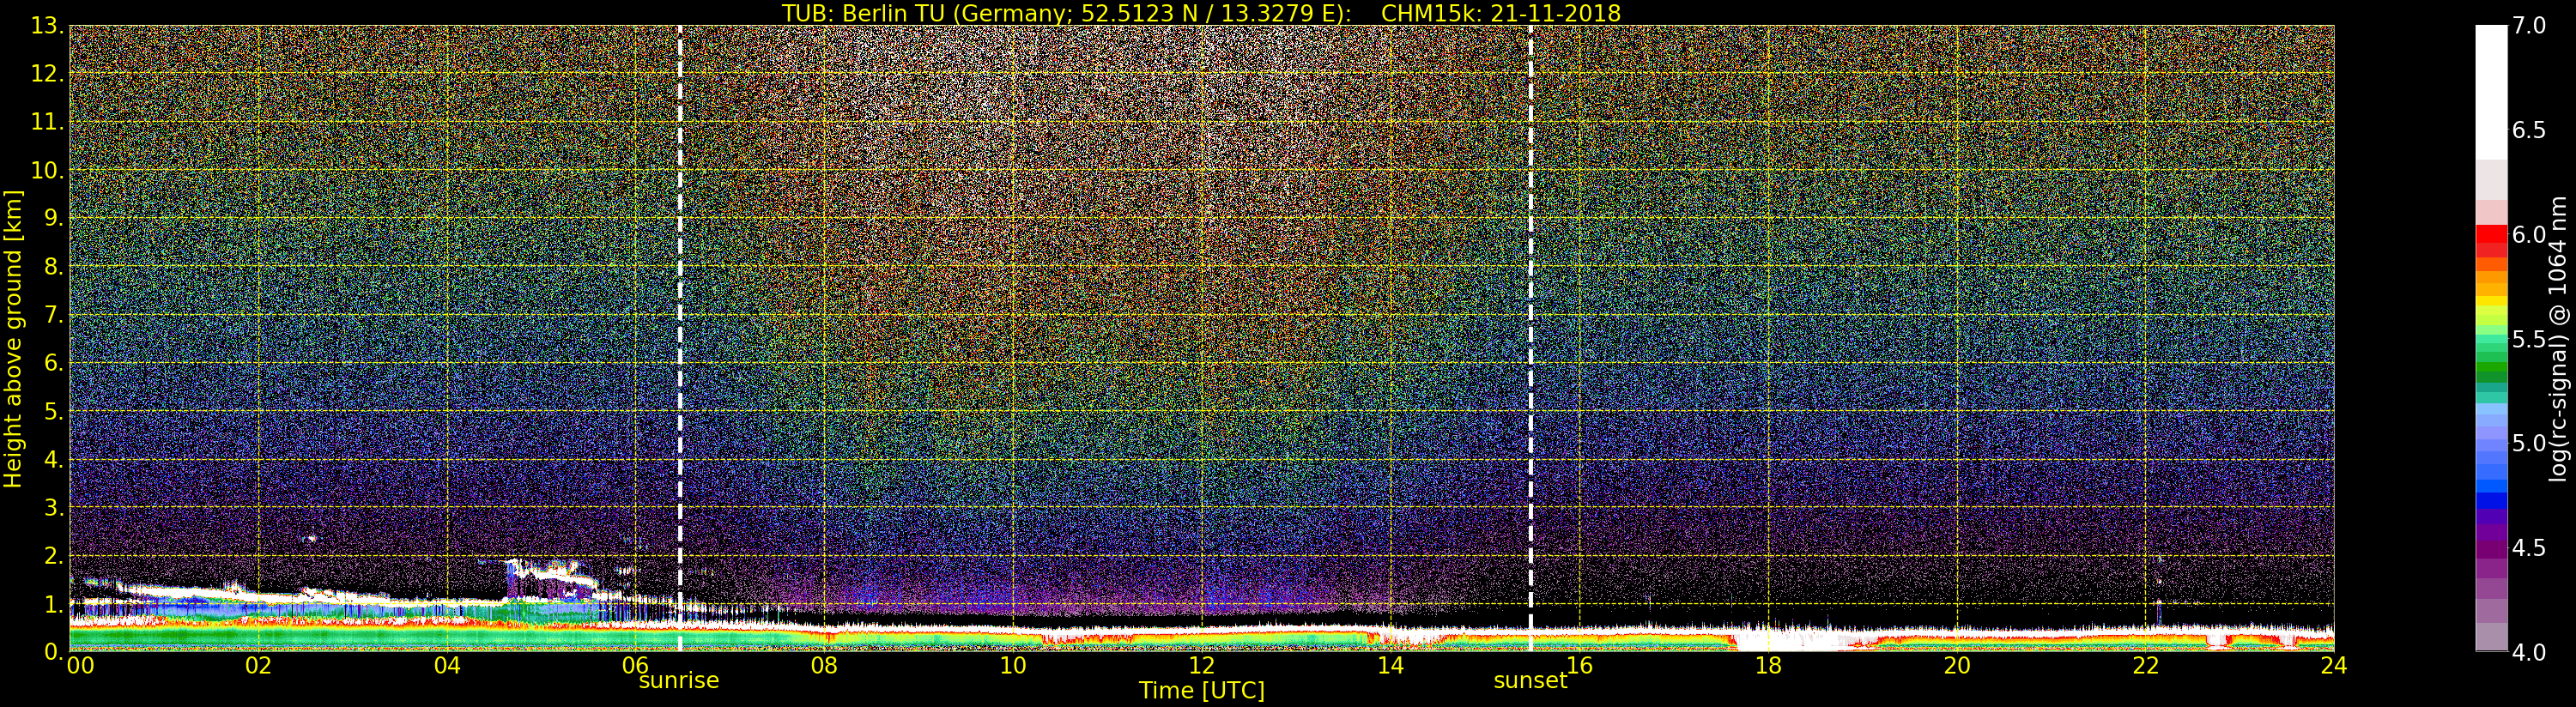Image resolution: width=2576 pixels, height=707 pixels.
Task: Click the '11.' height axis tick label
Action: coord(47,122)
